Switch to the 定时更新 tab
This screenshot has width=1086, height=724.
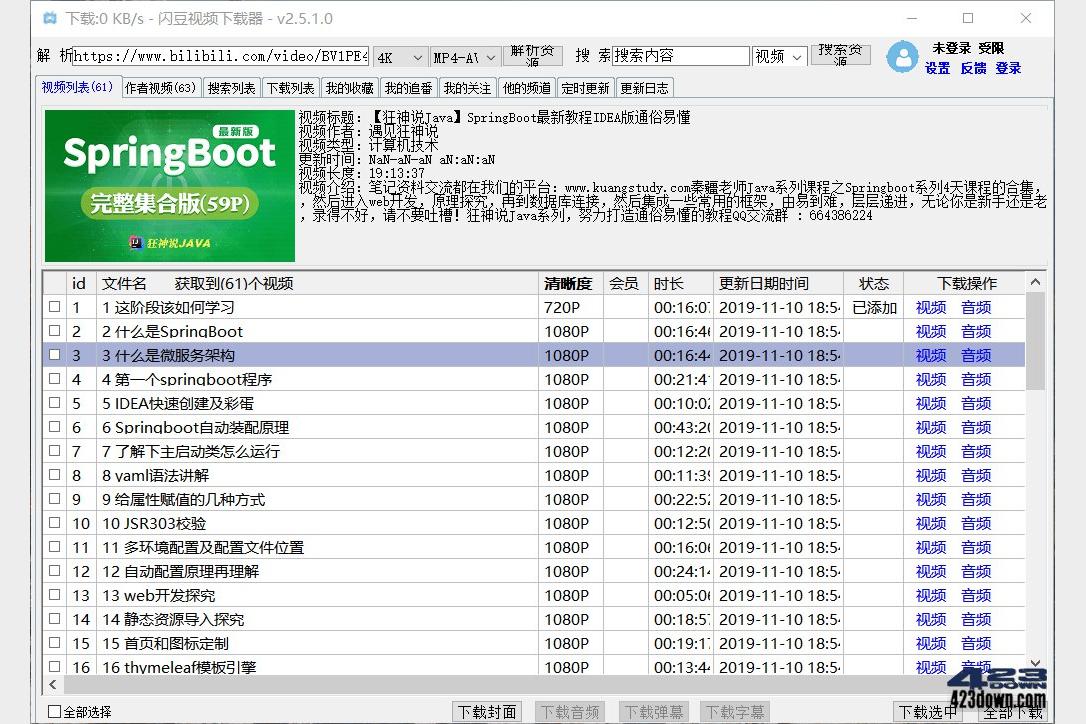click(x=585, y=88)
